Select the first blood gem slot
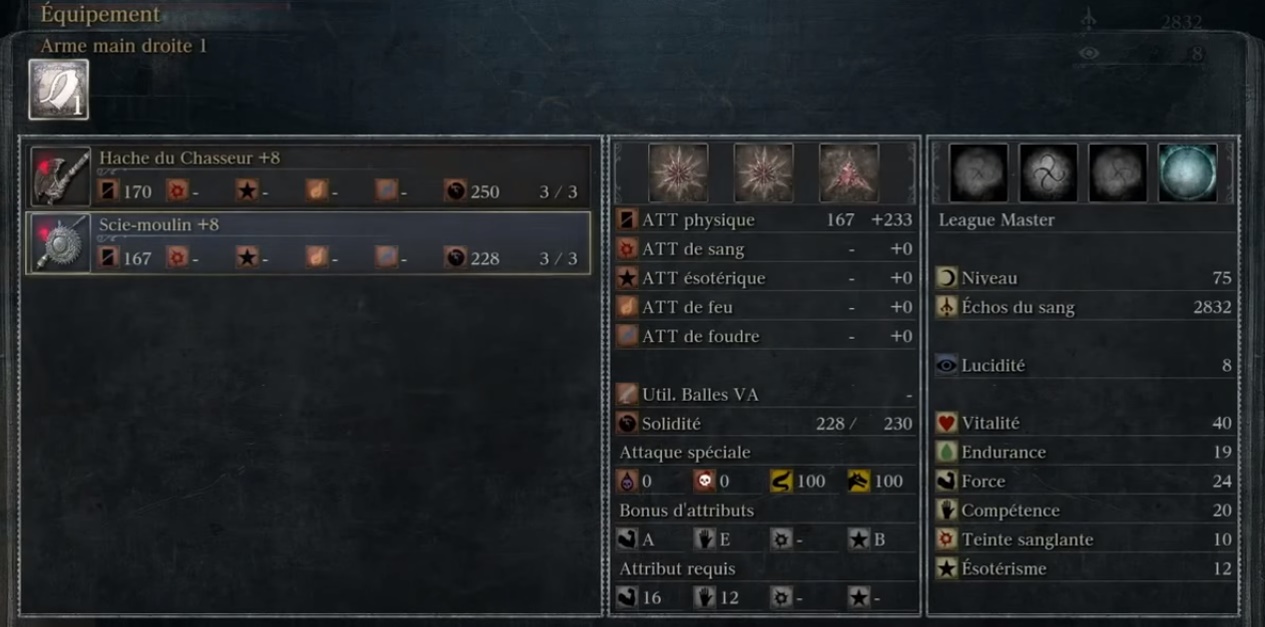 678,173
